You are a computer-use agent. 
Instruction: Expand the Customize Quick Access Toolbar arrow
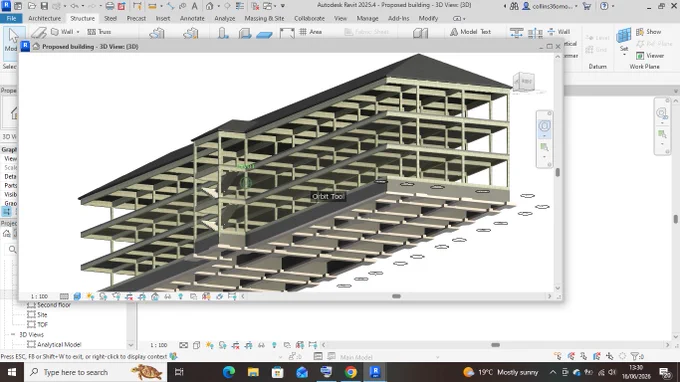point(283,6)
